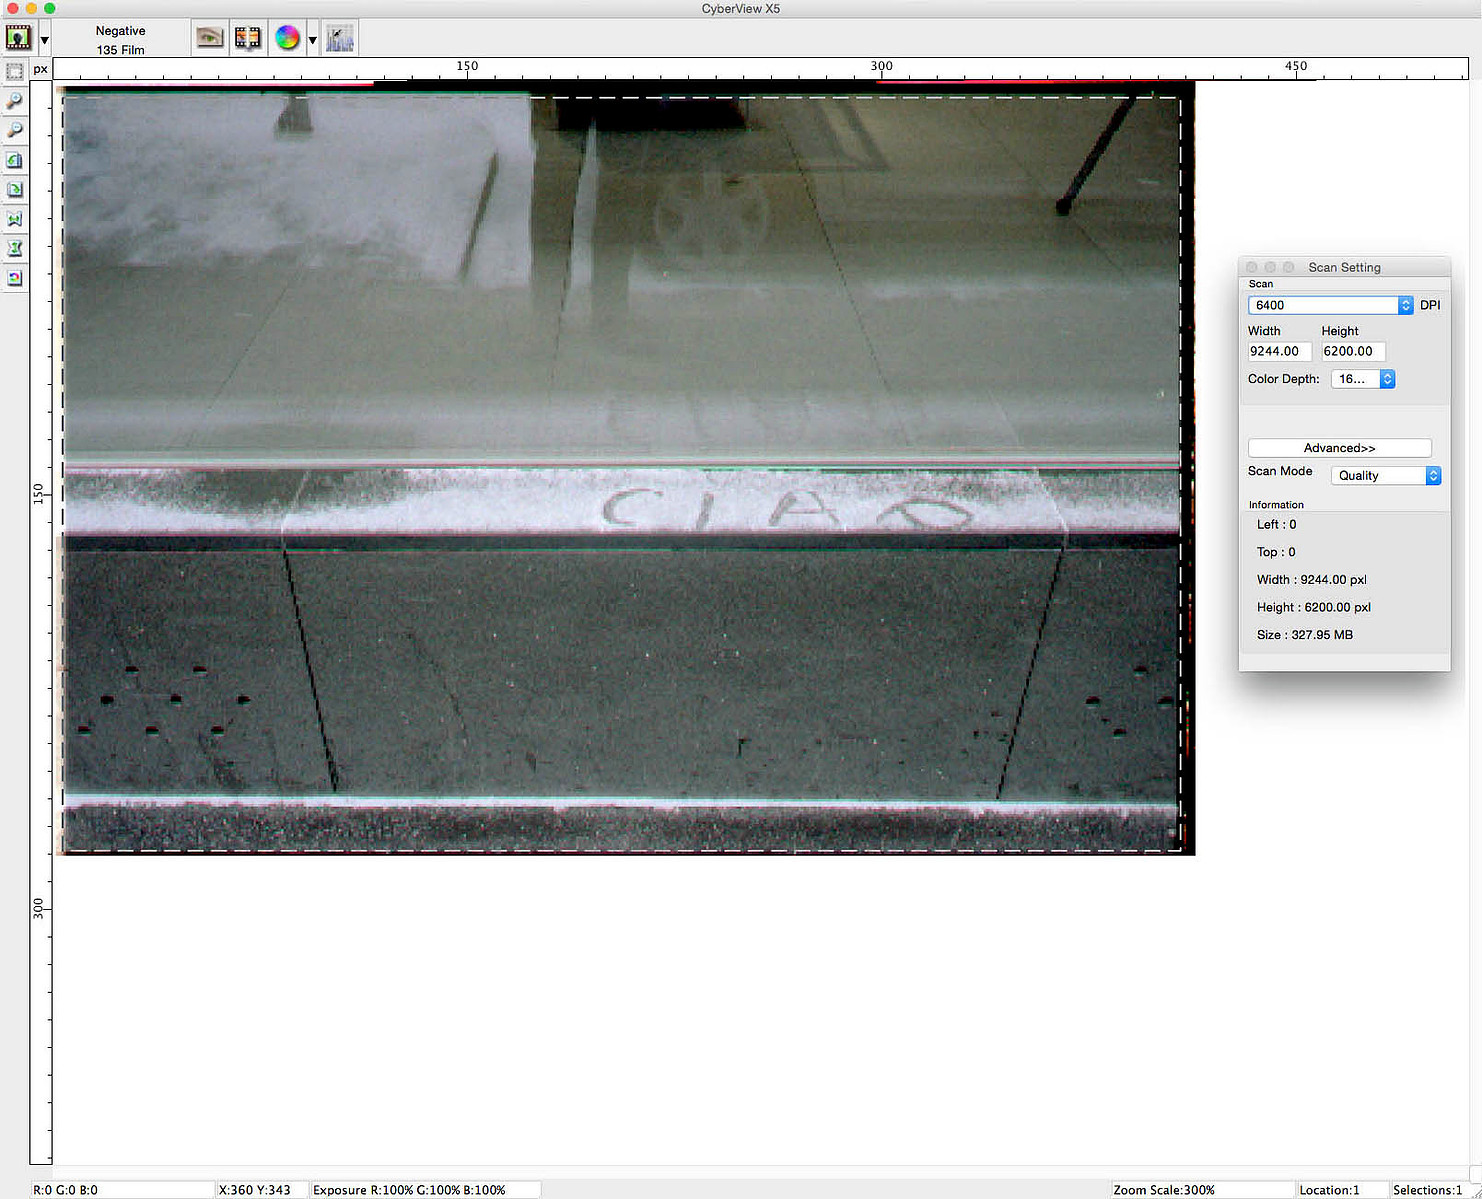The image size is (1482, 1199).
Task: Flip the image vertically
Action: pos(15,248)
